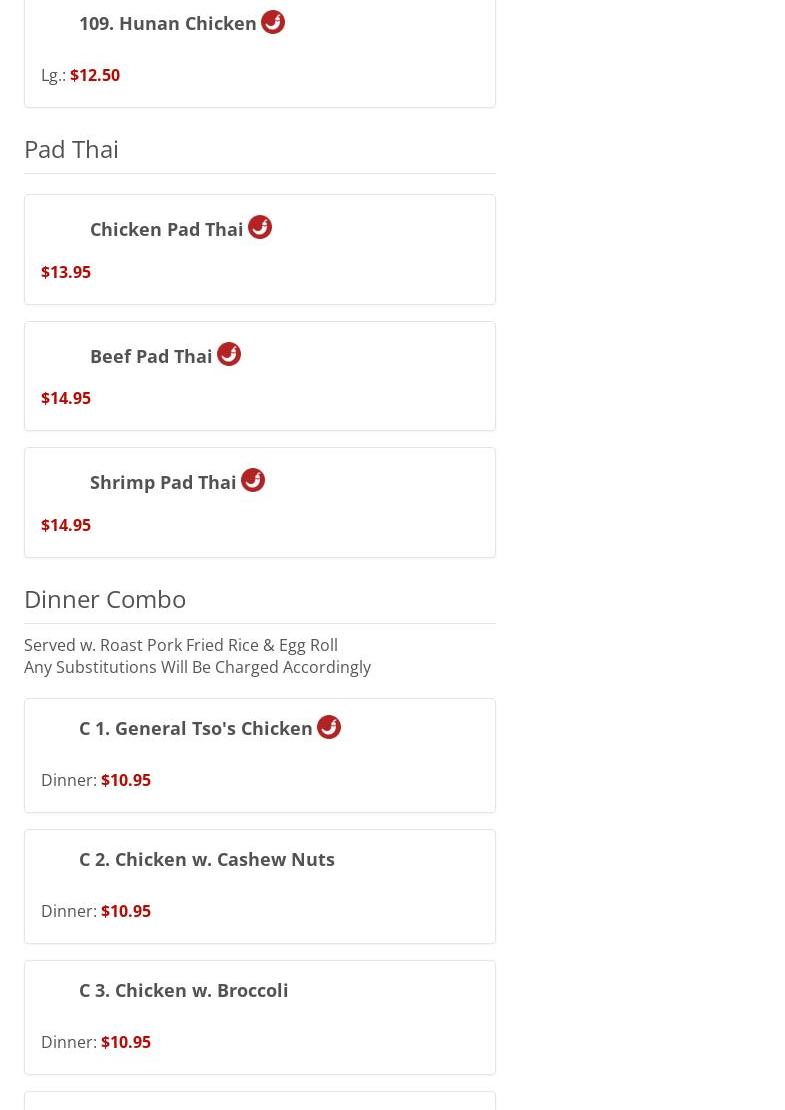Viewport: 785px width, 1110px height.
Task: Click spicy pepper icon beside Shrimp Pad Thai
Action: tap(253, 480)
